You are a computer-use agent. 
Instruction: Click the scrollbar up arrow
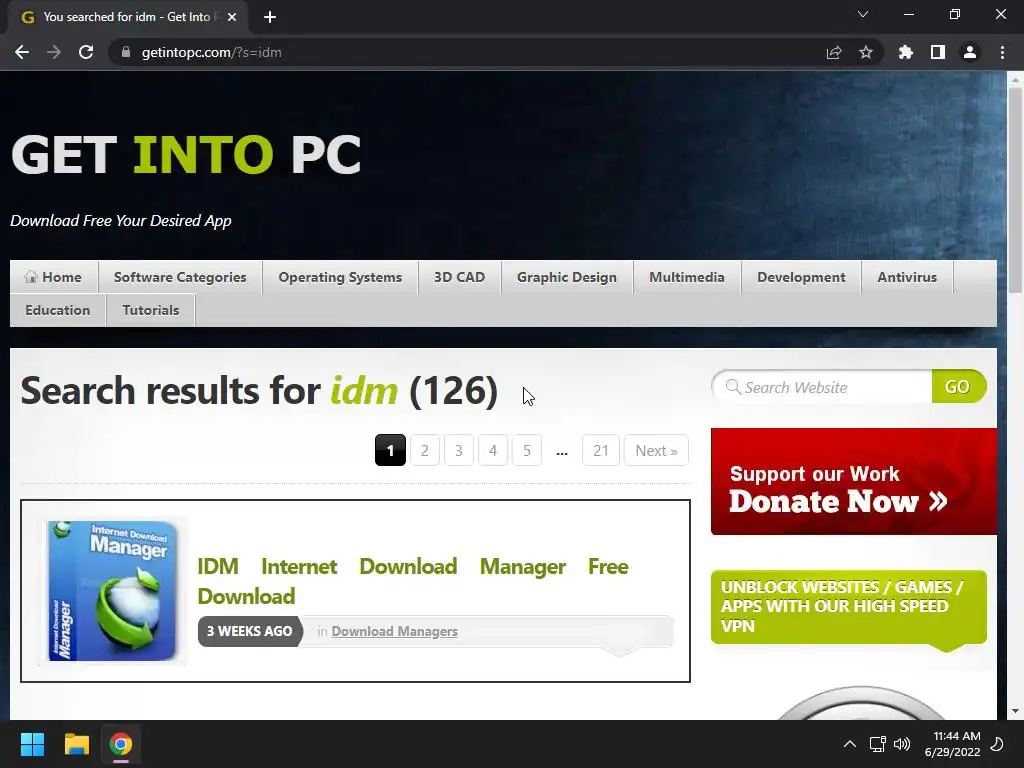click(1015, 78)
